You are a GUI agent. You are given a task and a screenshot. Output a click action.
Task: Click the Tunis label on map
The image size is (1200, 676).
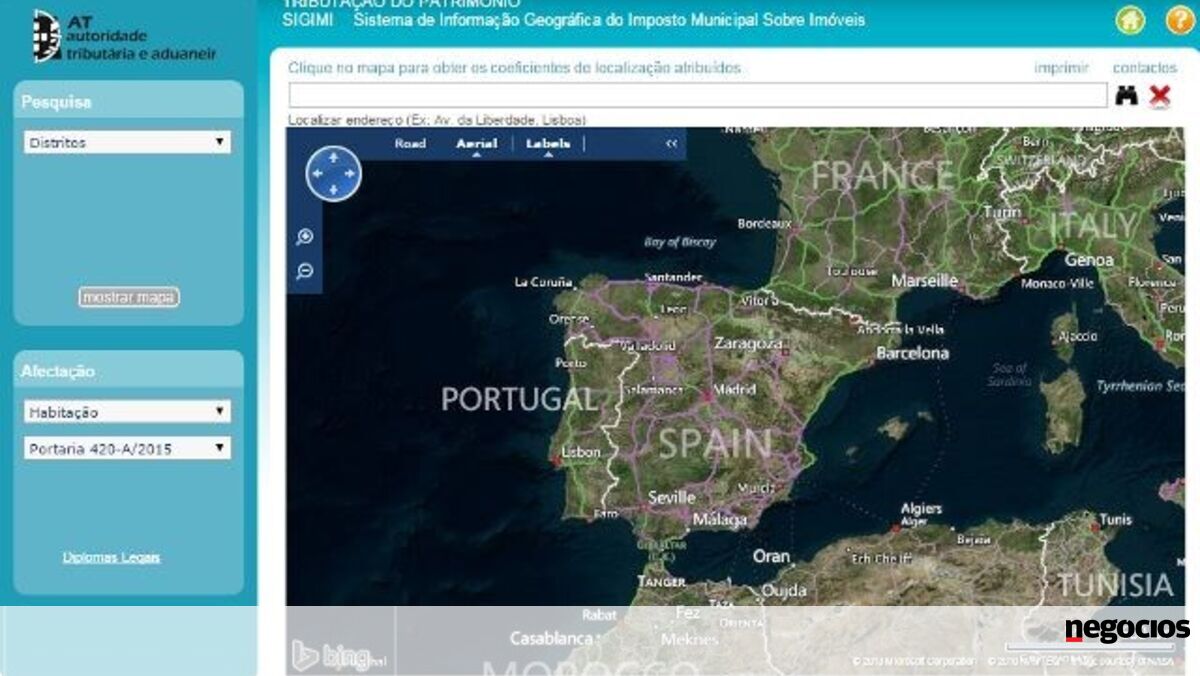click(x=1116, y=520)
